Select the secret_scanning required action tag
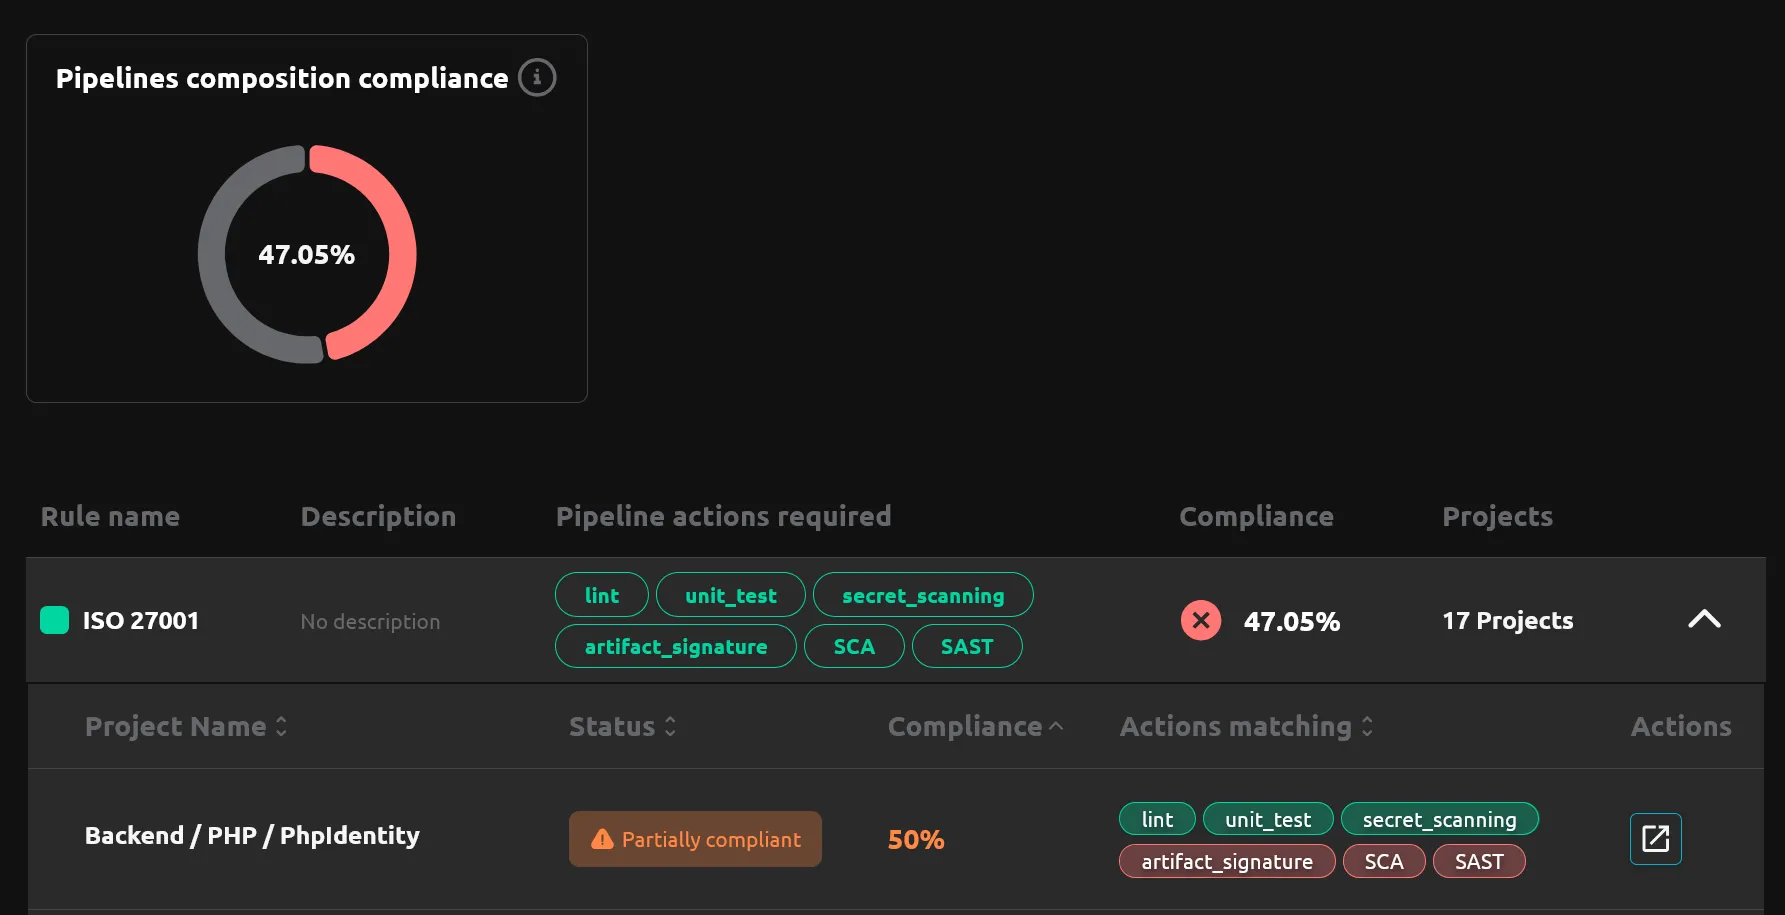 tap(923, 594)
